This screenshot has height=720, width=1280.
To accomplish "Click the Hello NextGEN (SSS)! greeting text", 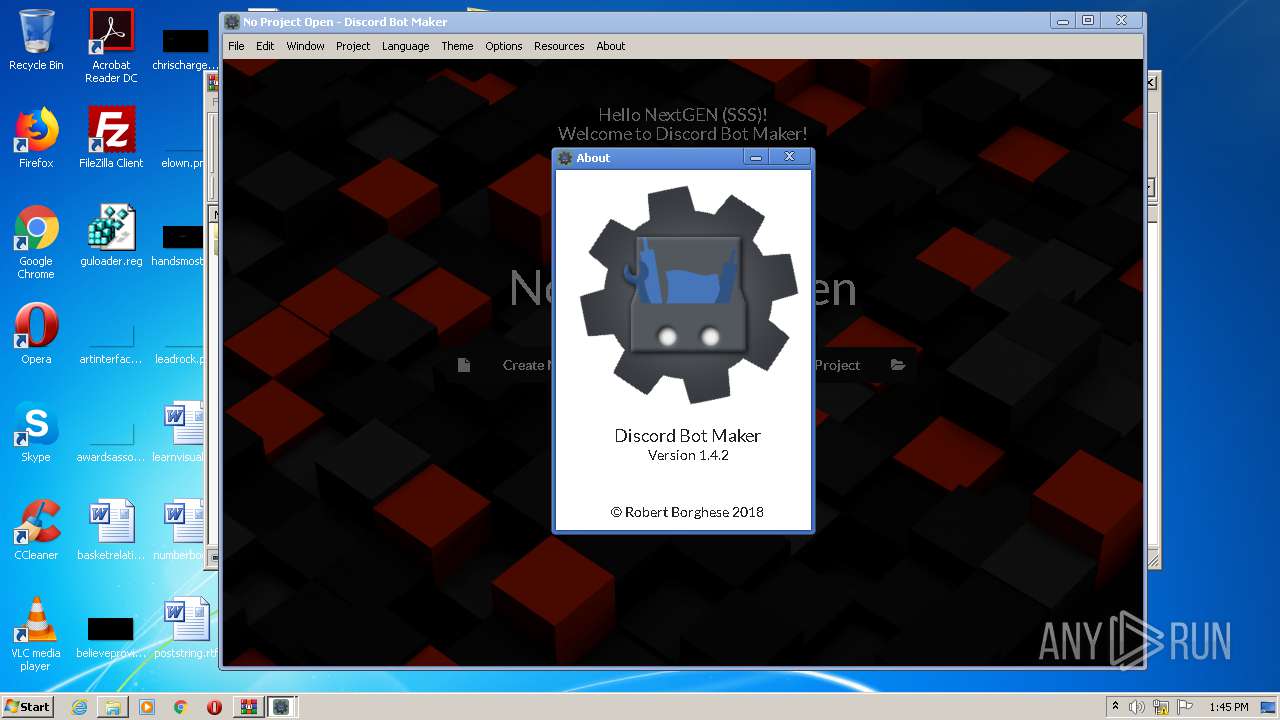I will point(683,115).
